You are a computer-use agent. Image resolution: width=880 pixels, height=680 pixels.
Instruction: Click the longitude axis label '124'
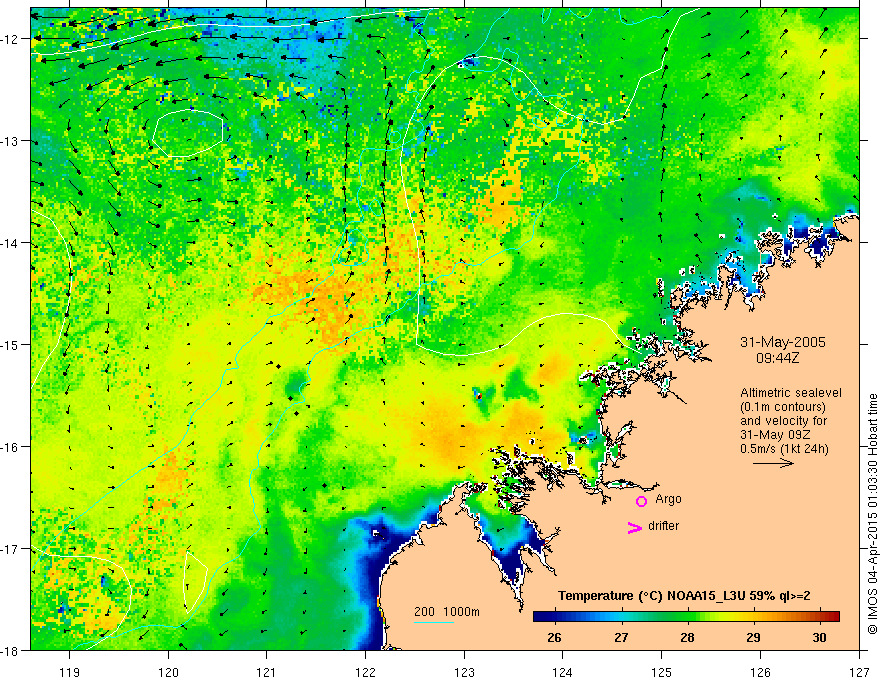(563, 672)
